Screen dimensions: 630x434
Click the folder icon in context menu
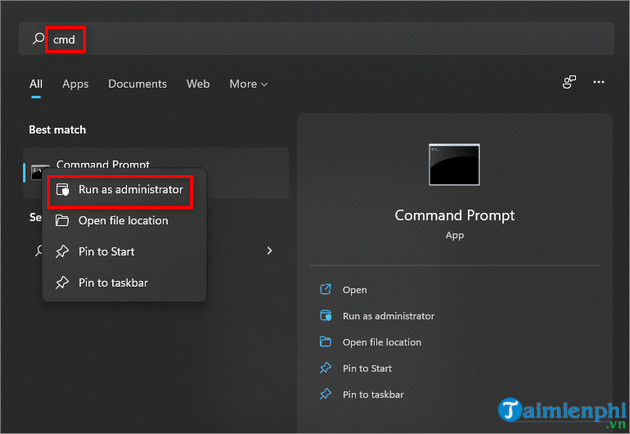point(62,220)
